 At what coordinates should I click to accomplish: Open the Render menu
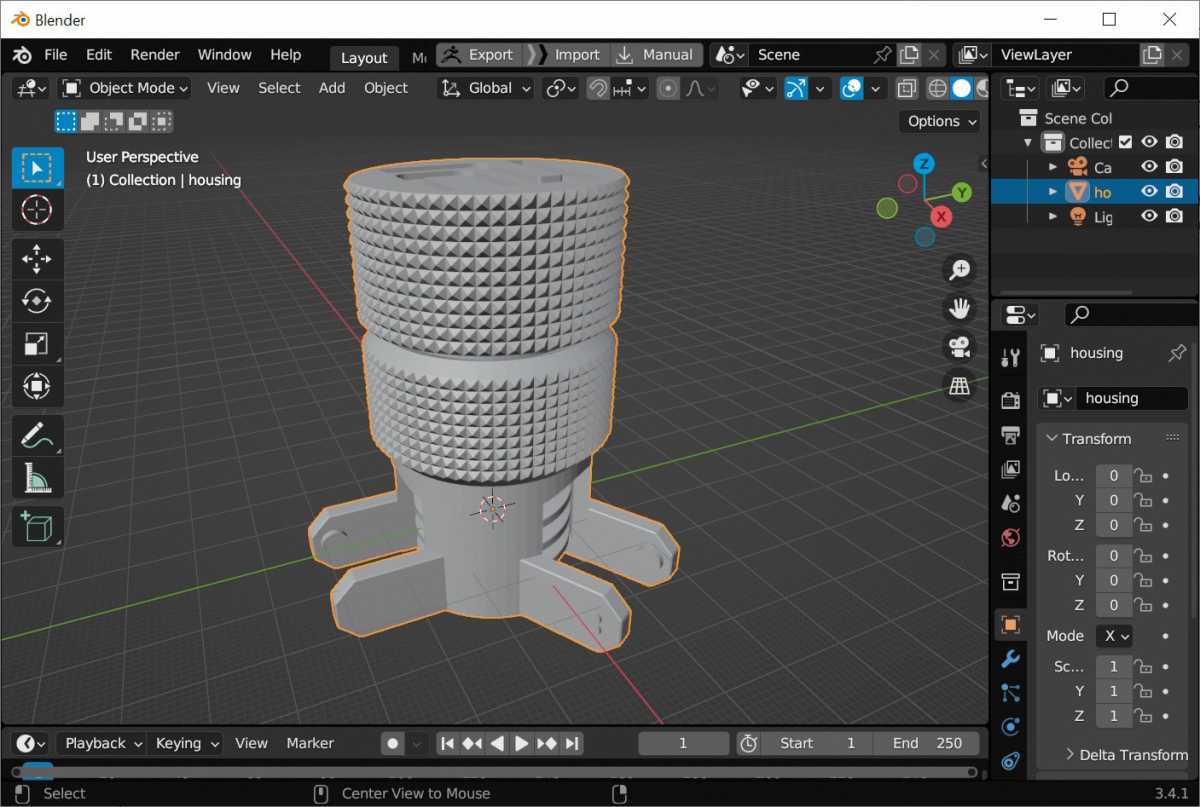(155, 55)
